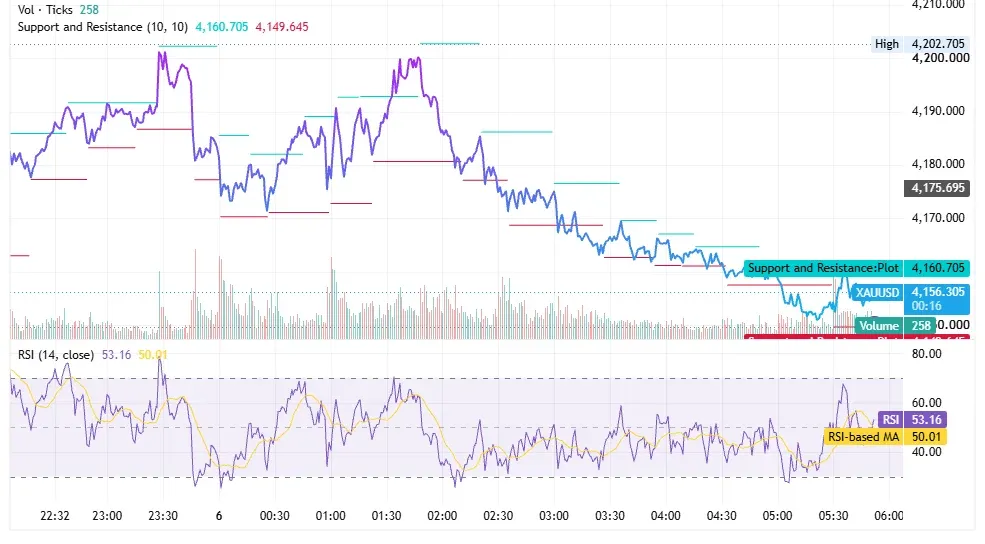The height and width of the screenshot is (544, 985).
Task: Click the 03:00 time axis label
Action: pos(553,516)
